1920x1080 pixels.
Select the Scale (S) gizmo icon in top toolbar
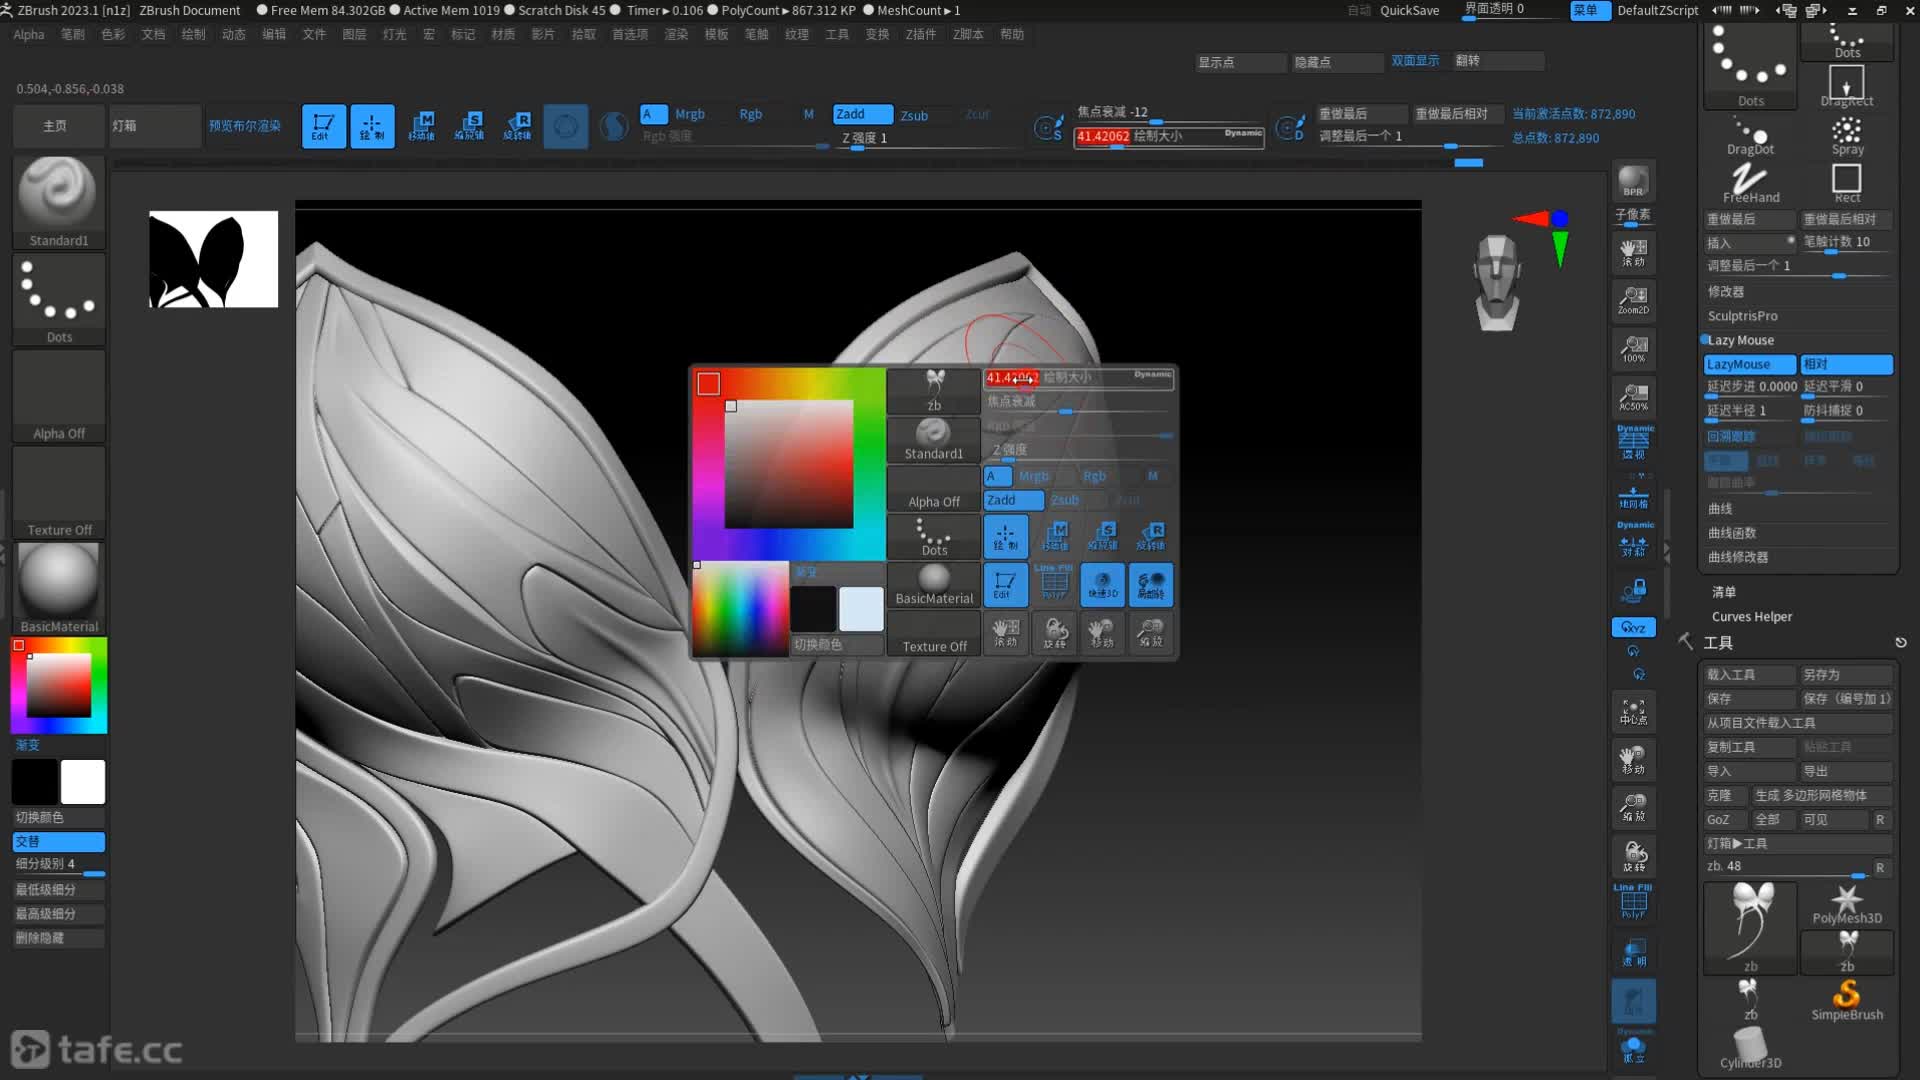[469, 126]
